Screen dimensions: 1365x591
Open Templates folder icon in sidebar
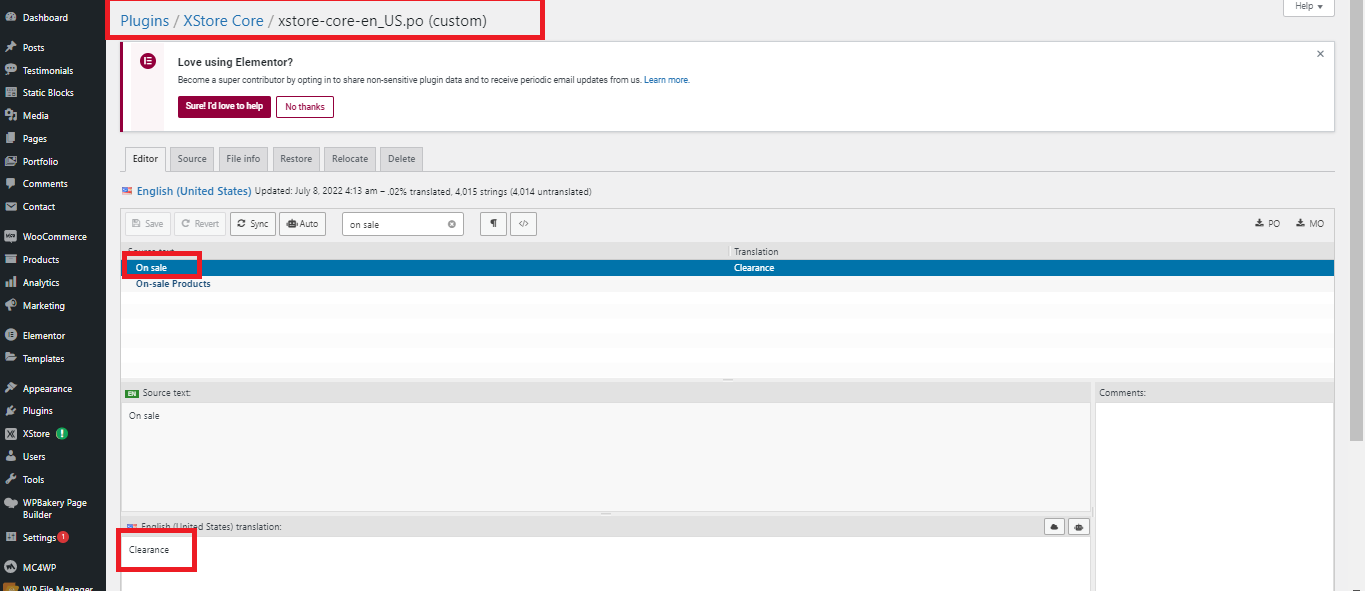pyautogui.click(x=11, y=358)
